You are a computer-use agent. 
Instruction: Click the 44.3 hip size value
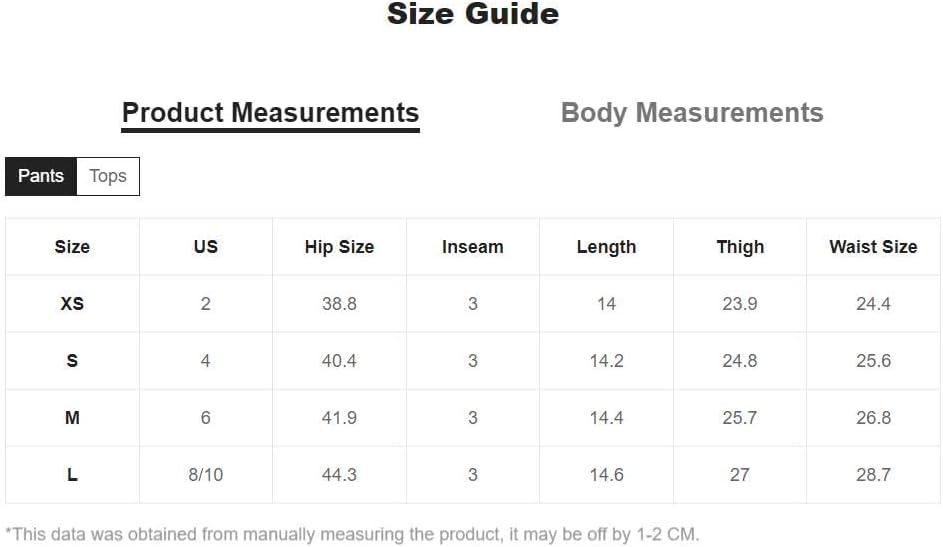pyautogui.click(x=339, y=475)
